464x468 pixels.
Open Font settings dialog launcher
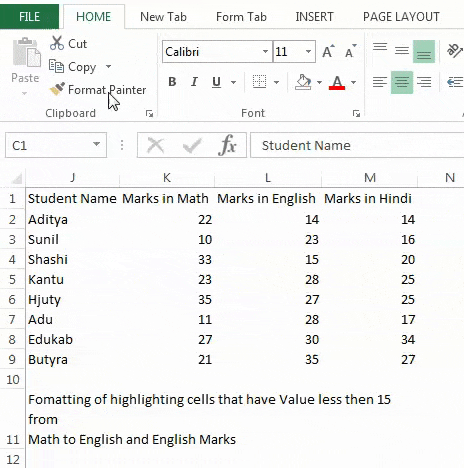[x=356, y=114]
